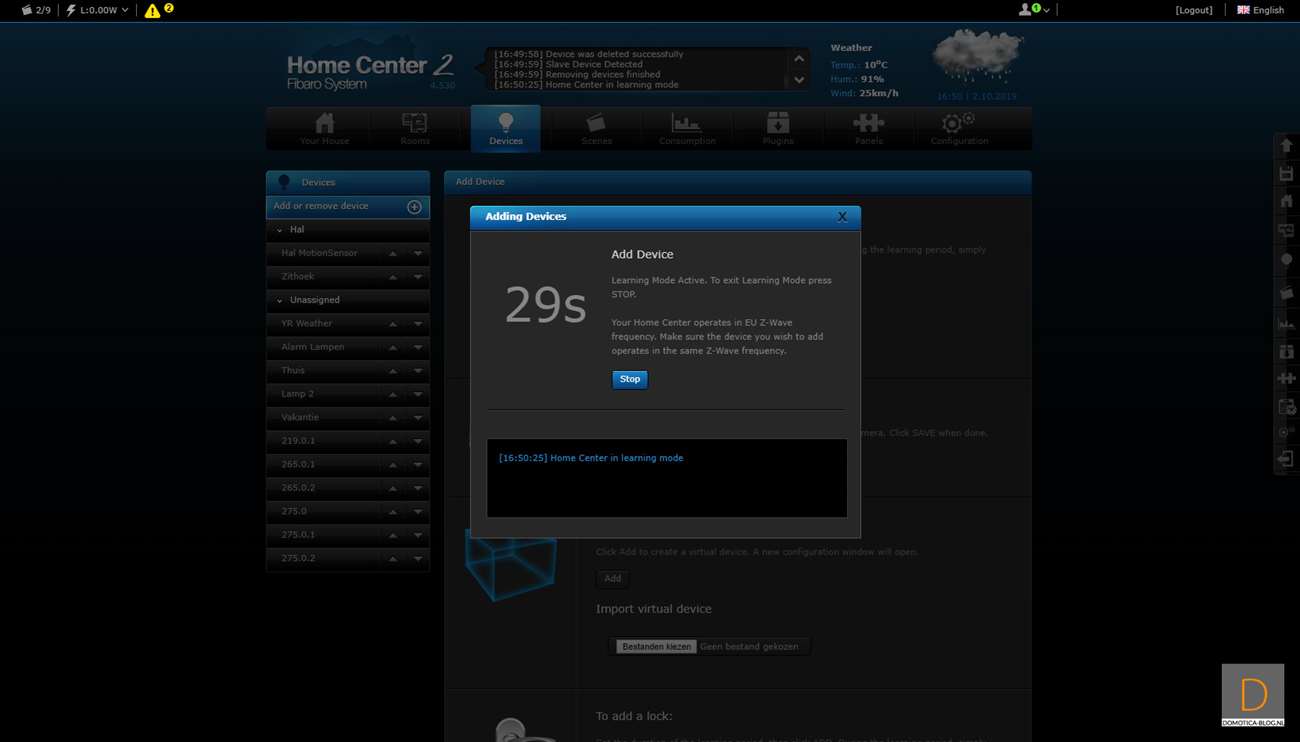The height and width of the screenshot is (742, 1300).
Task: Collapse the Unassigned device group
Action: click(x=280, y=300)
